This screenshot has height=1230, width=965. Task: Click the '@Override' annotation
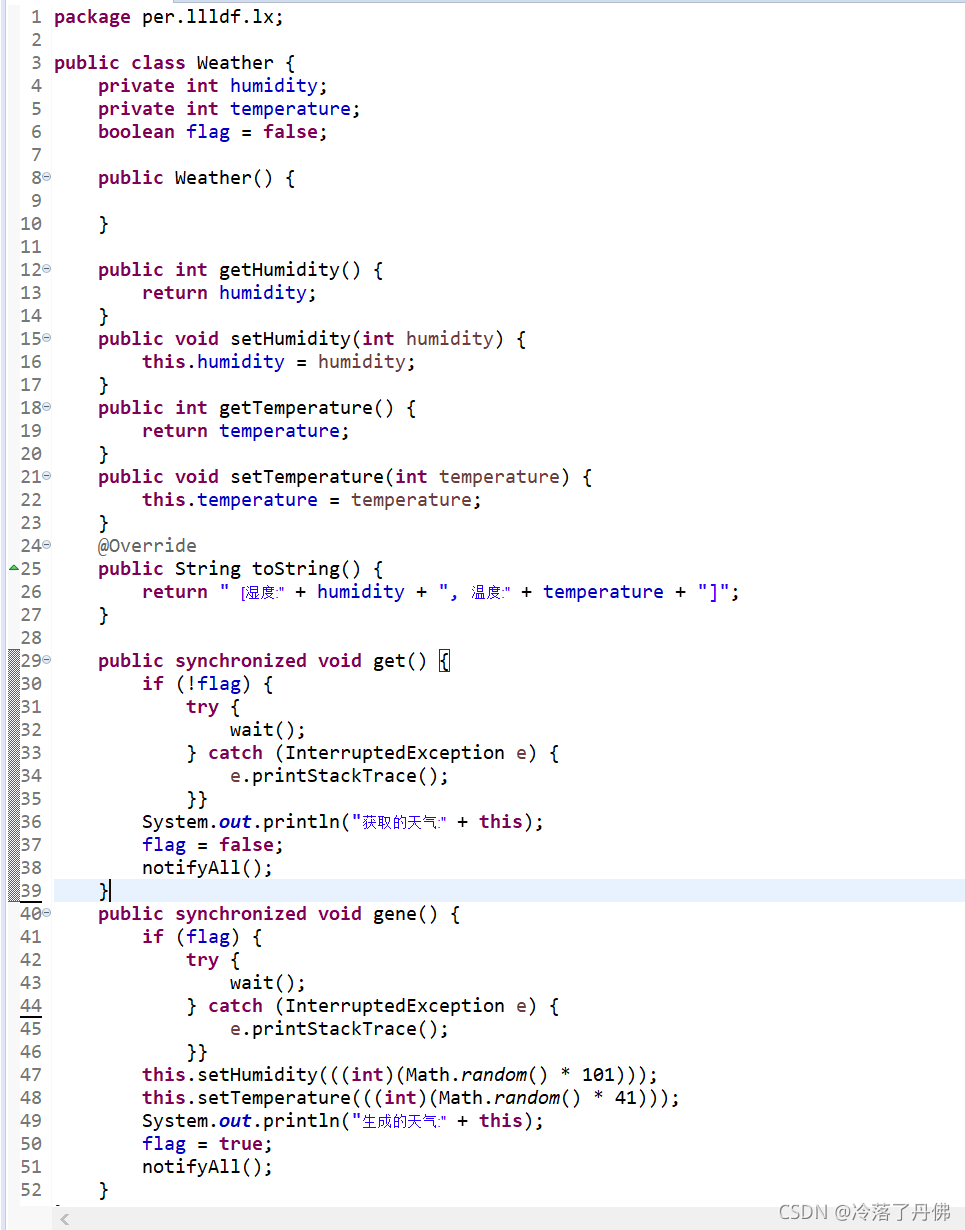click(x=147, y=546)
